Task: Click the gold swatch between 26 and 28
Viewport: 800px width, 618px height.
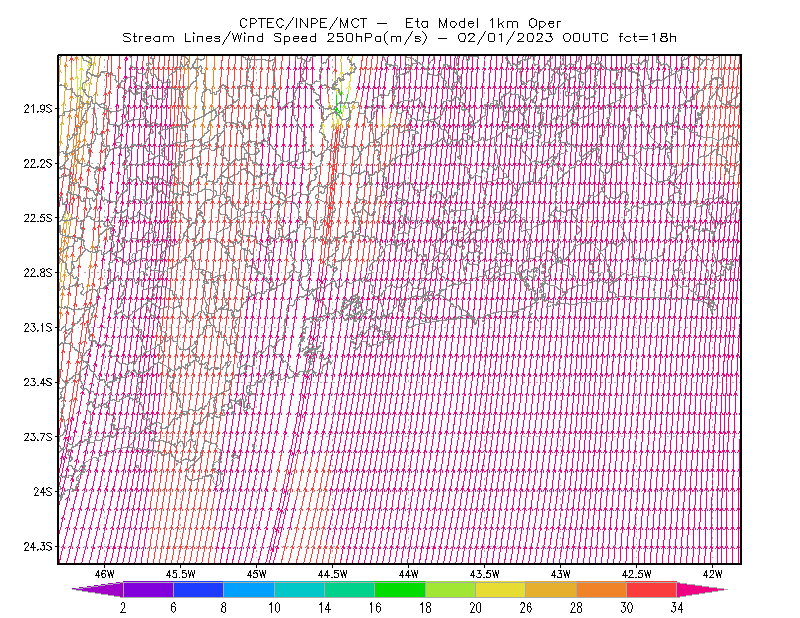Action: coord(551,589)
